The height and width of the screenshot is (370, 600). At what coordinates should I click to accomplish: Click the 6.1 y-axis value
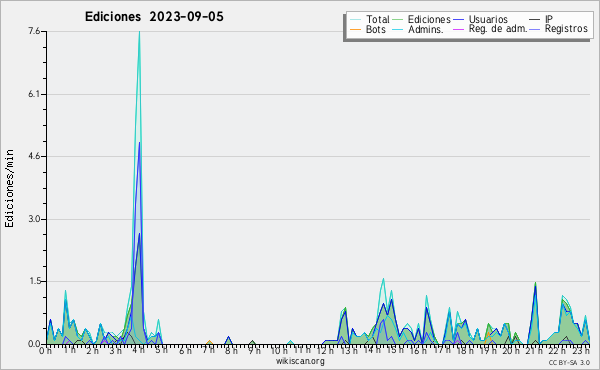click(34, 94)
